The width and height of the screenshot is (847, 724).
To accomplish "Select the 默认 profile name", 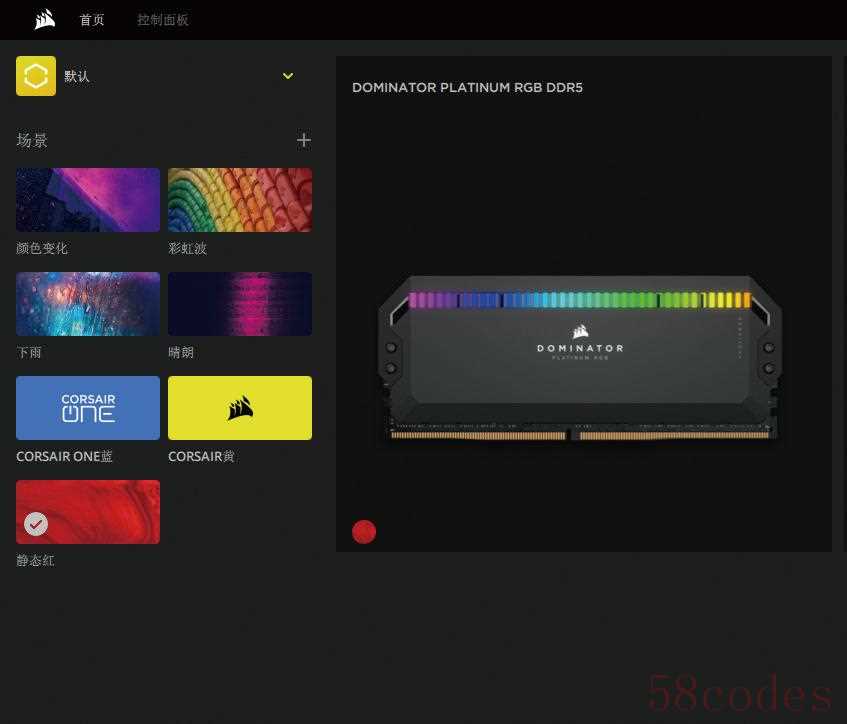I will pyautogui.click(x=77, y=76).
